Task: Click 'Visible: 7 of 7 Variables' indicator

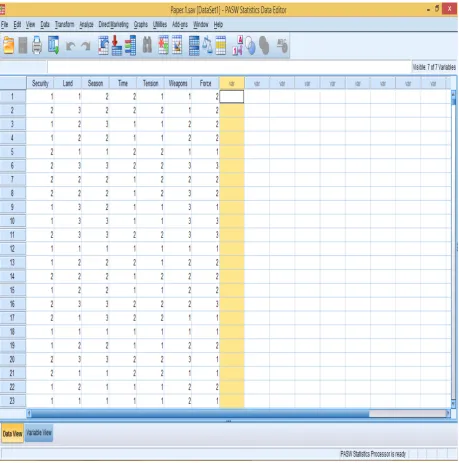Action: [x=434, y=67]
